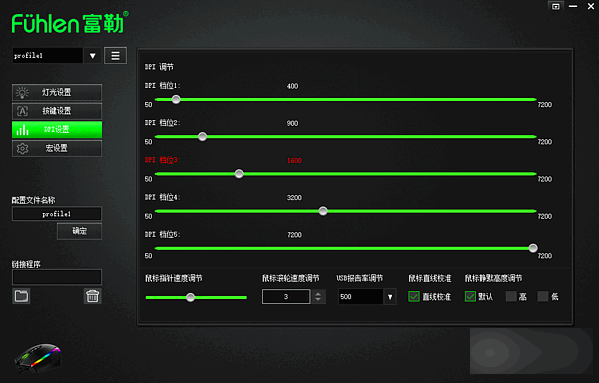Viewport: 599px width, 383px height.
Task: Toggle the 默认 lift height checkbox
Action: click(x=470, y=296)
